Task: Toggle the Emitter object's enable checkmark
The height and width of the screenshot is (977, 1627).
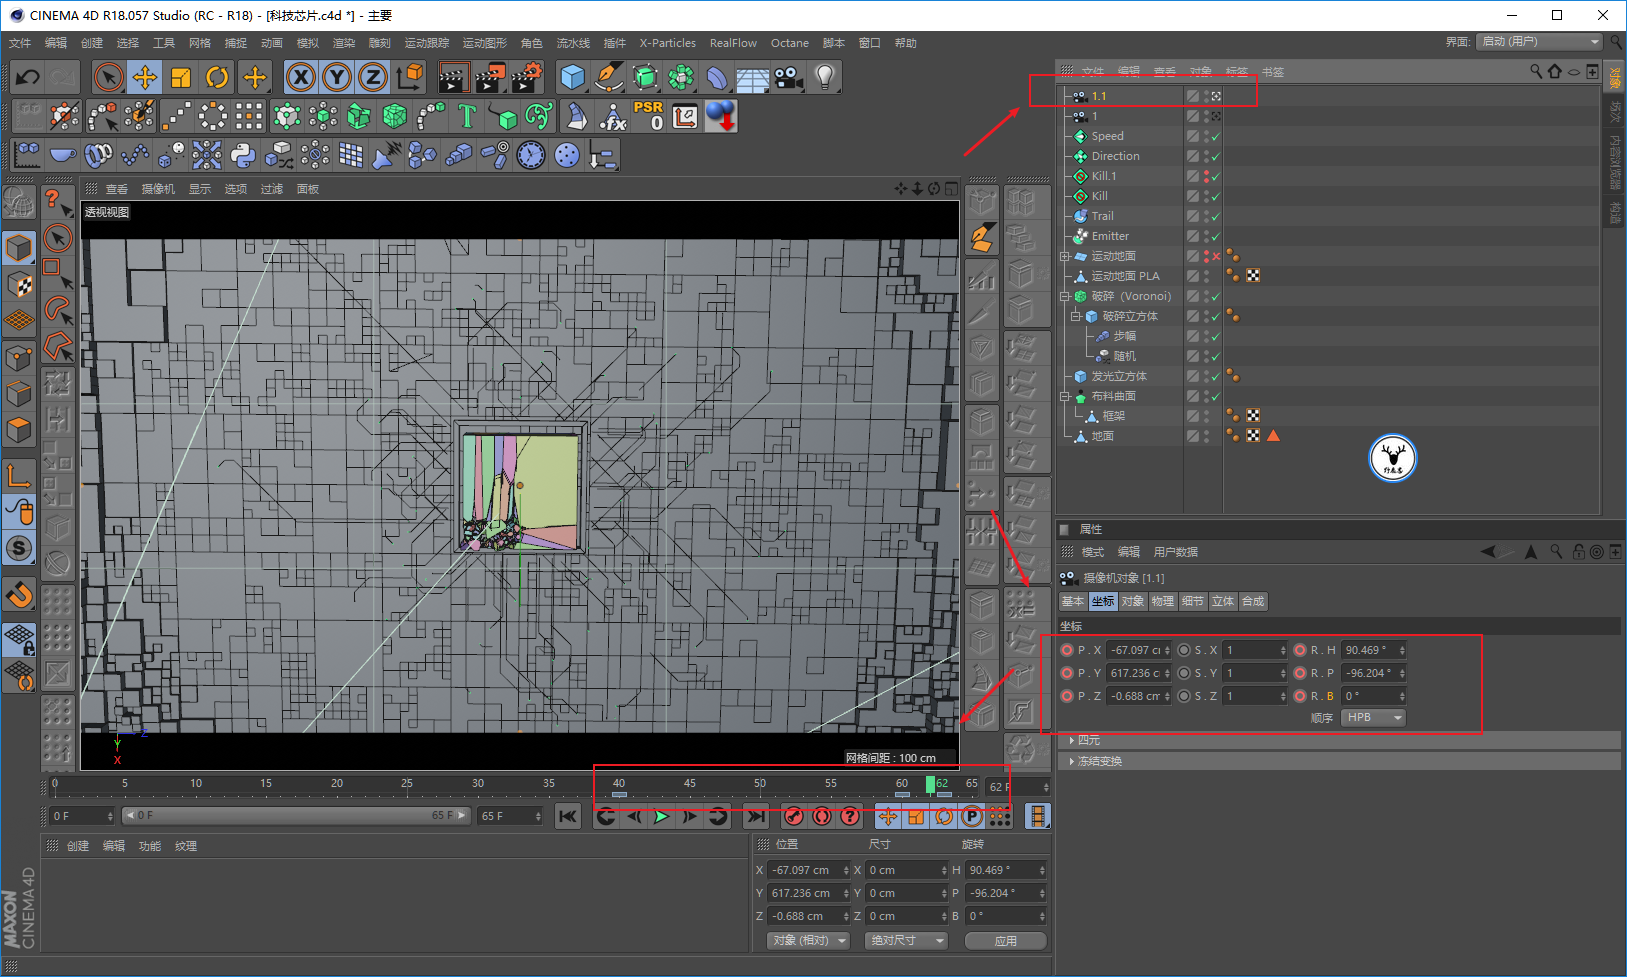Action: (x=1216, y=236)
